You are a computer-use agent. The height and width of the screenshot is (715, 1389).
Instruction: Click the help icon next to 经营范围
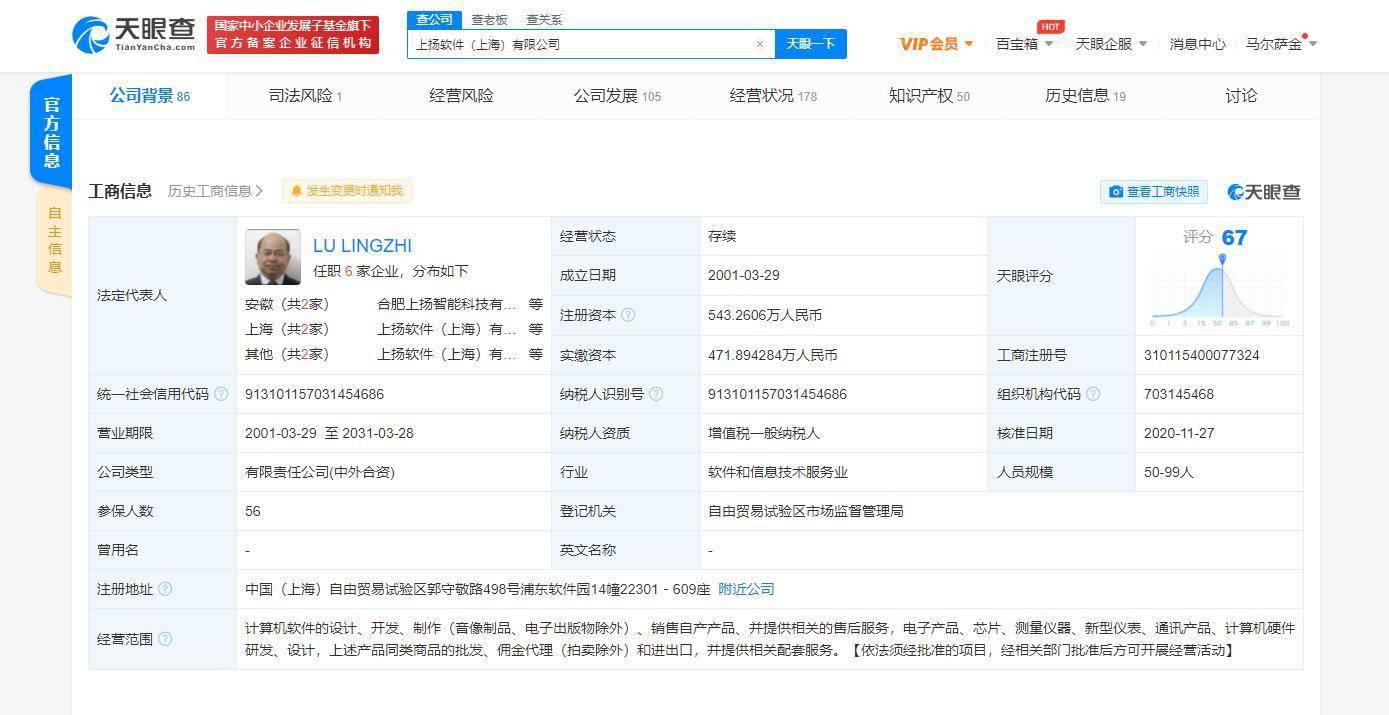[x=165, y=639]
